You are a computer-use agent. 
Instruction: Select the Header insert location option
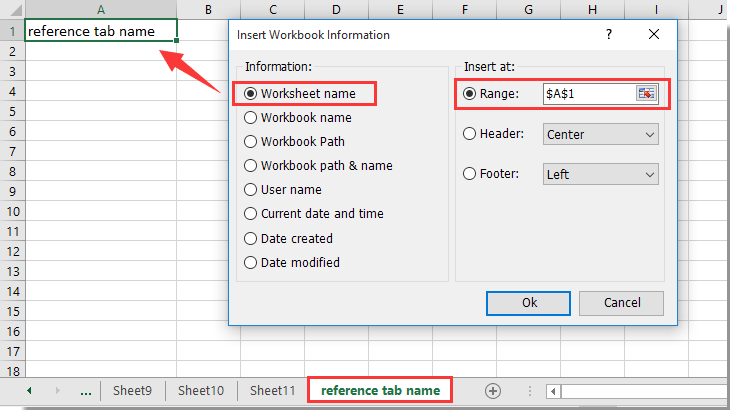tap(468, 134)
